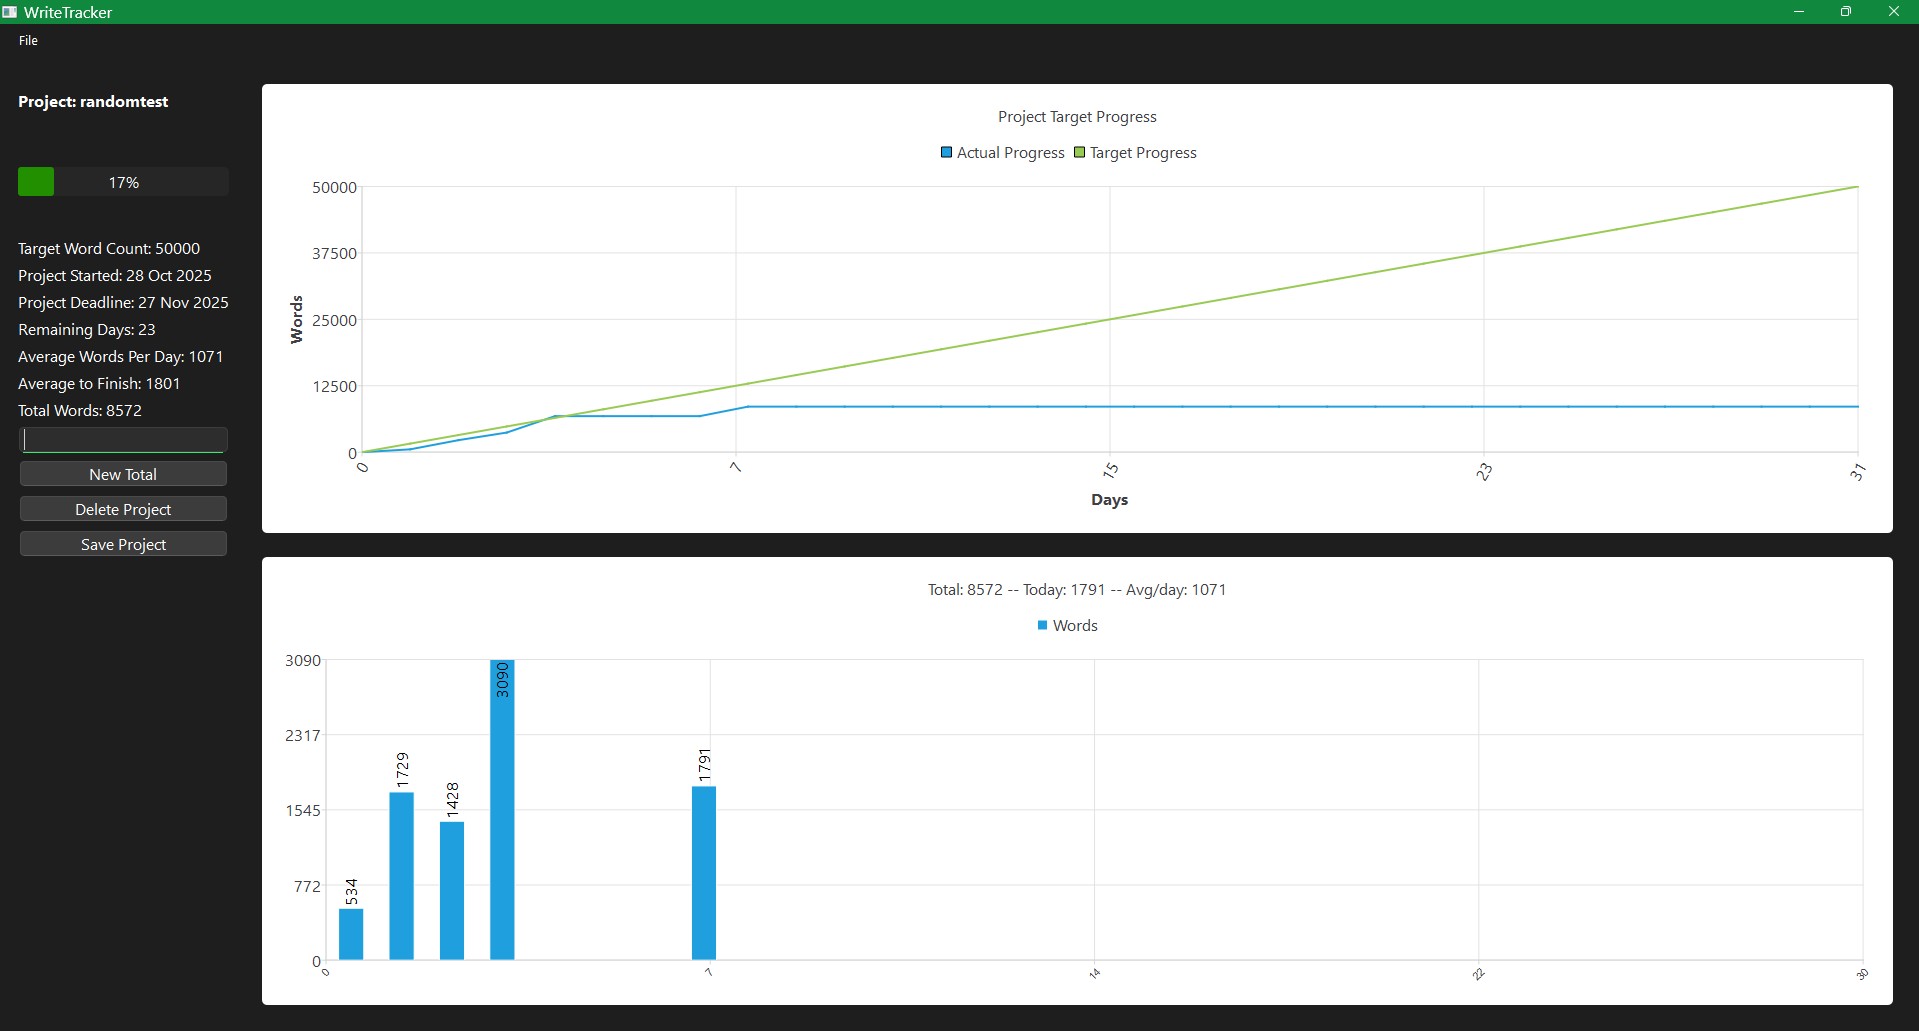Click the WriteTracker app icon in title bar
The width and height of the screenshot is (1919, 1031).
[x=10, y=12]
